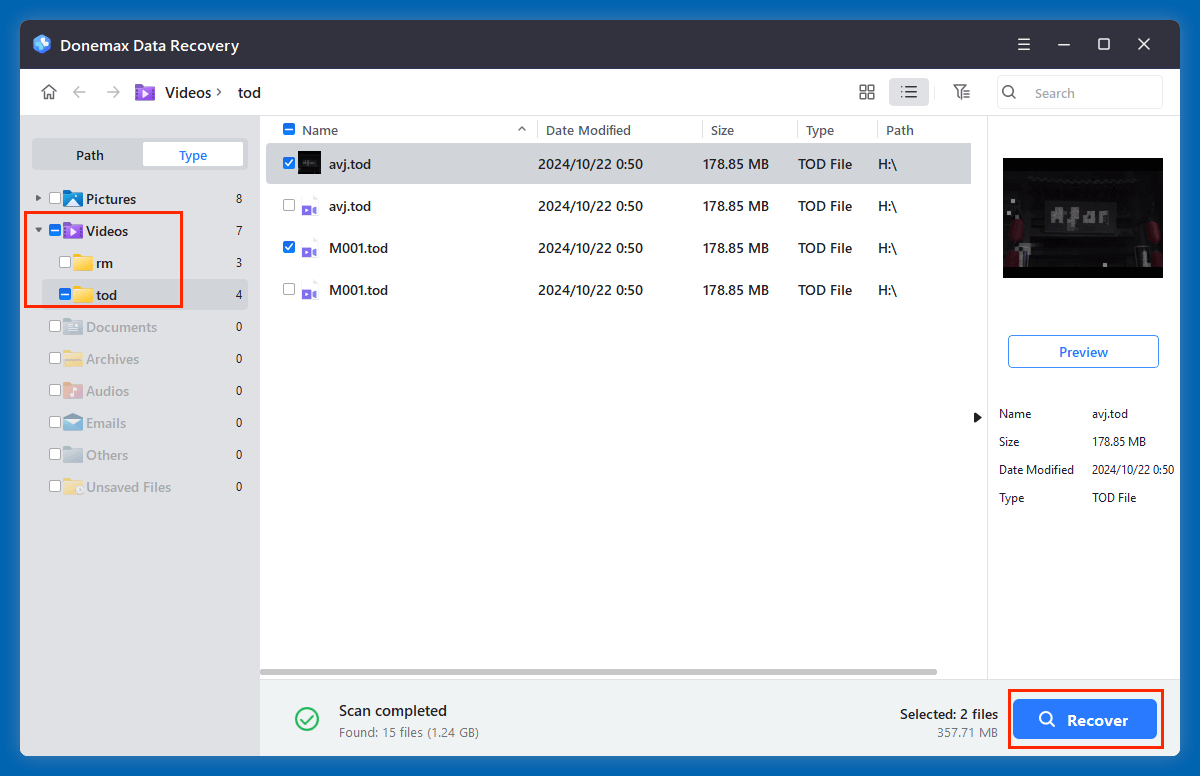Image resolution: width=1200 pixels, height=776 pixels.
Task: Open the Type tab in sidebar
Action: tap(192, 154)
